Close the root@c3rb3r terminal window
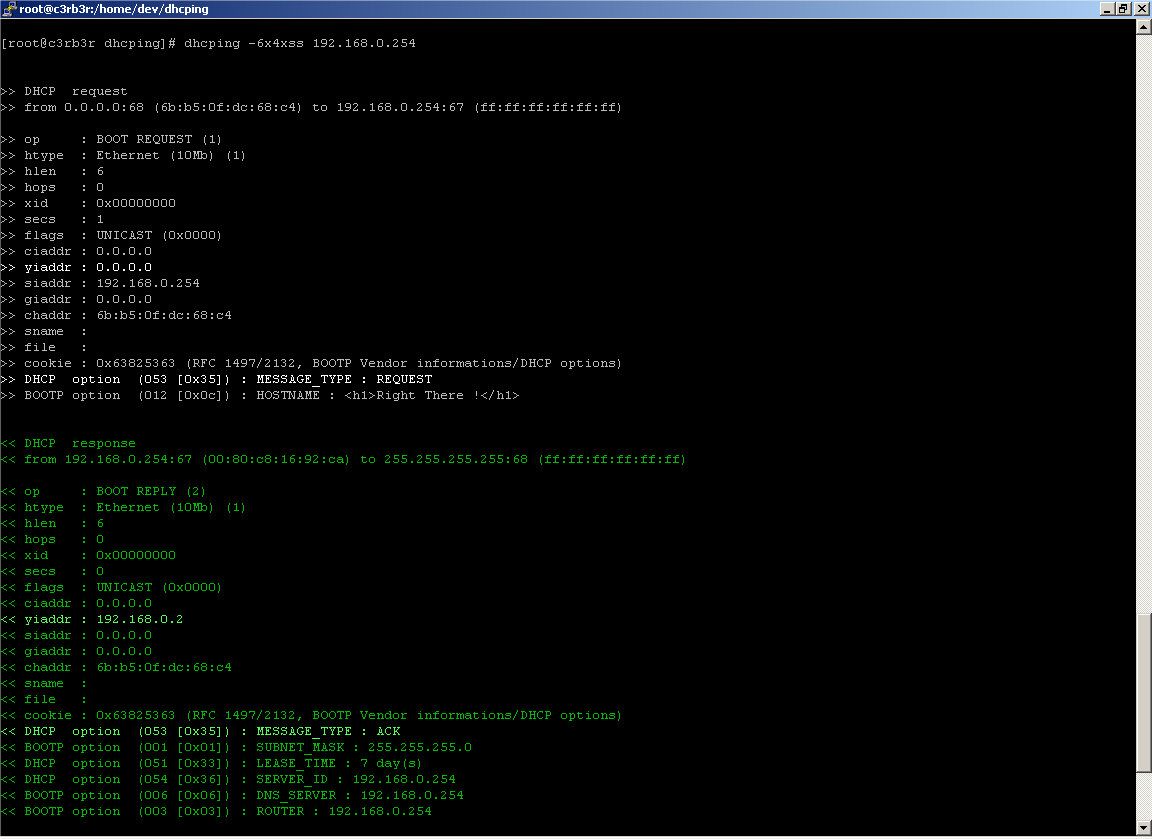The width and height of the screenshot is (1152, 839). tap(1141, 9)
